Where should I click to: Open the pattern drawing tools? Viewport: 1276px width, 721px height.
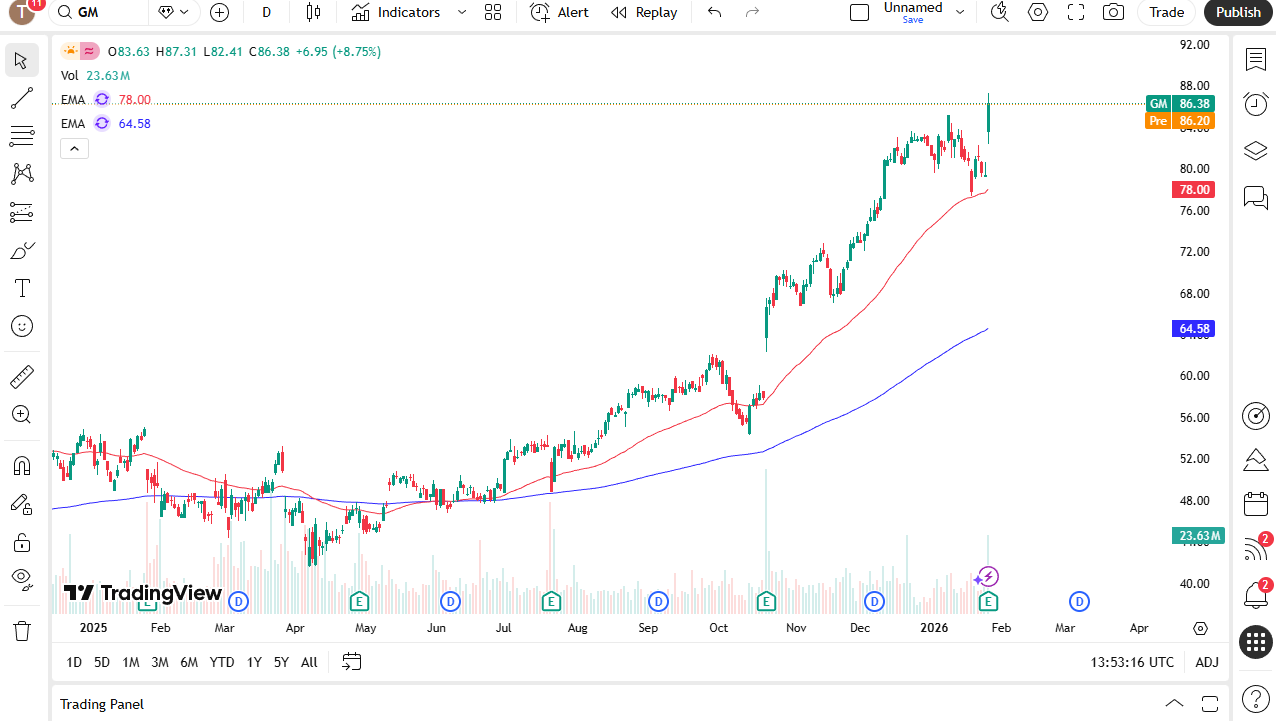coord(22,174)
